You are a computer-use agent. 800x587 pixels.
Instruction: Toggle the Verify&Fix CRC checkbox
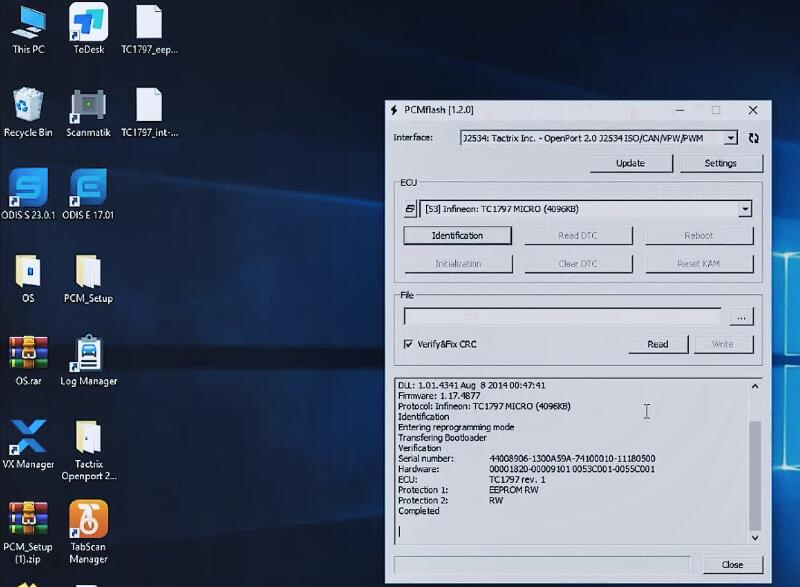pos(408,344)
